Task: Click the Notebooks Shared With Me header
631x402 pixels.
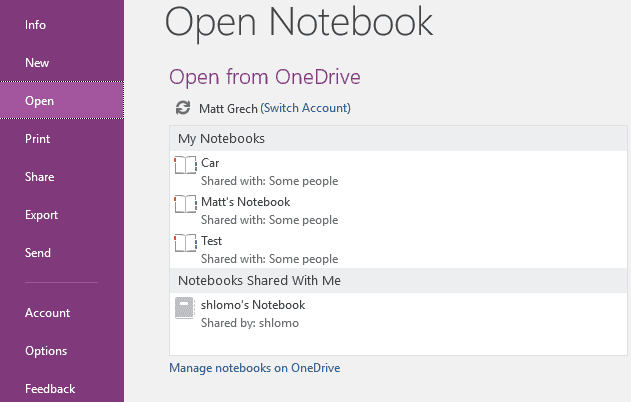Action: point(398,280)
